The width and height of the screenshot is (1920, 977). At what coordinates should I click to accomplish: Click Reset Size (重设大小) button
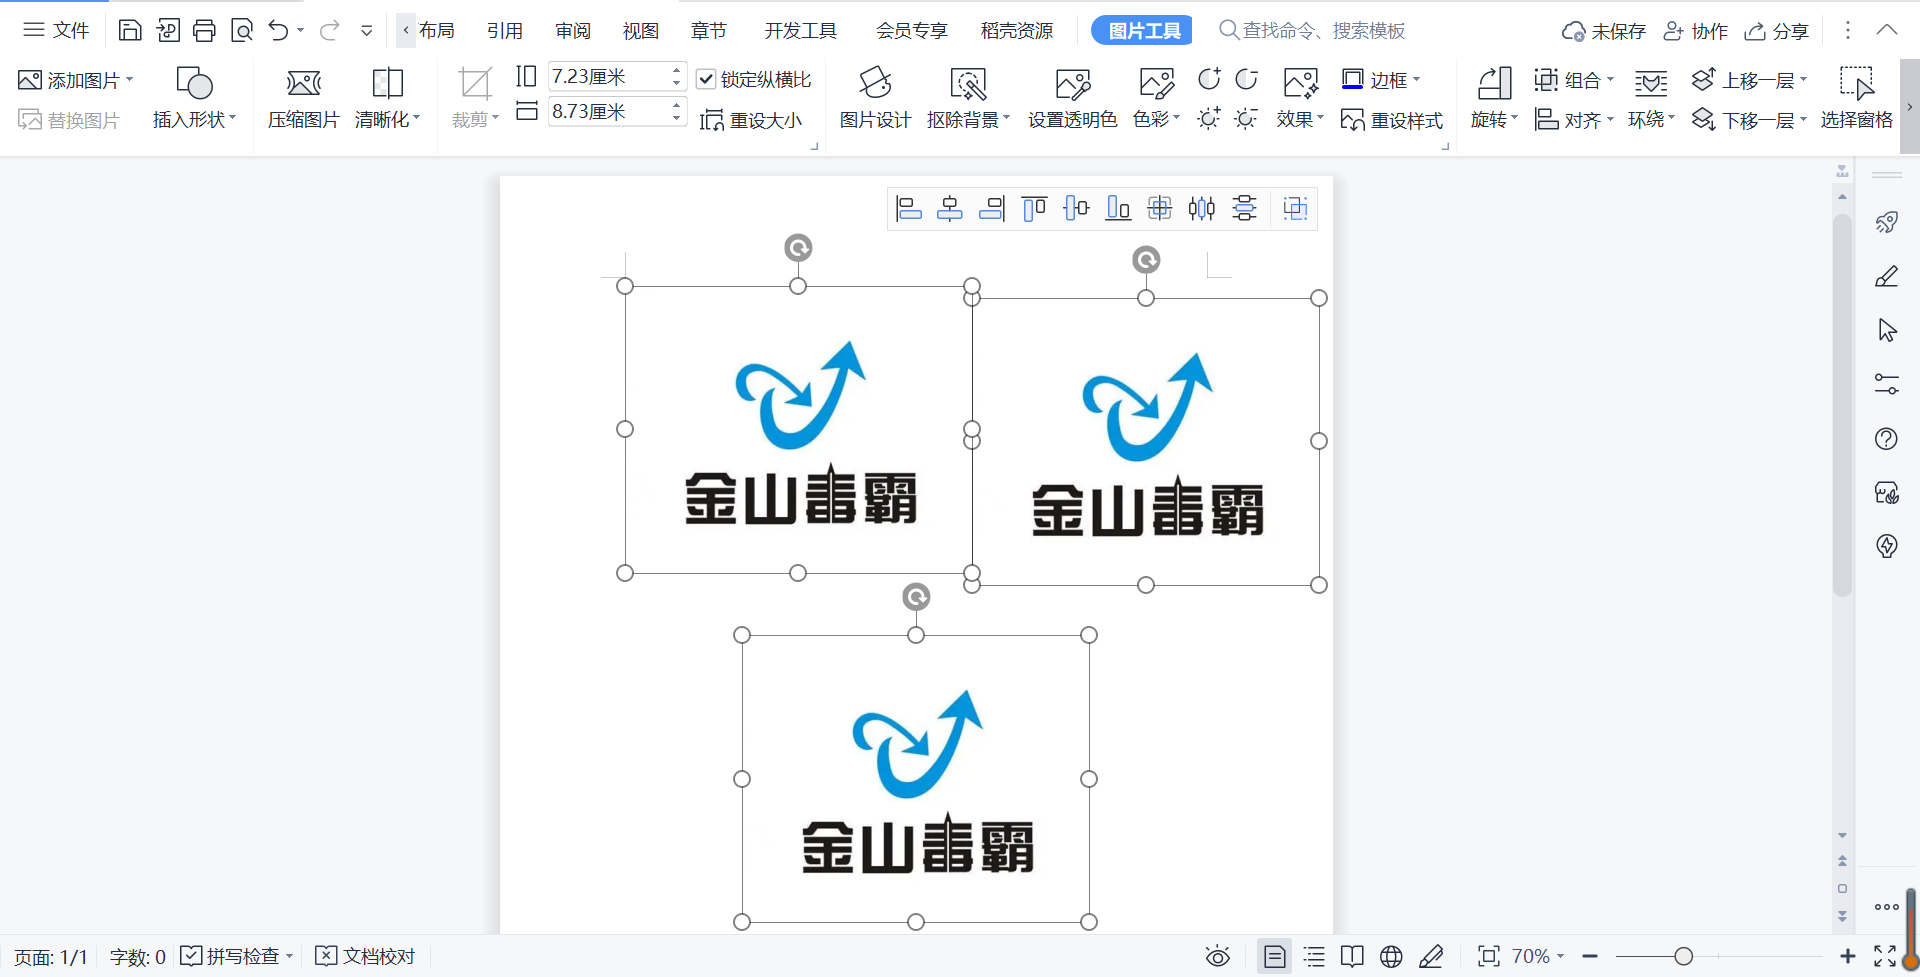point(751,120)
